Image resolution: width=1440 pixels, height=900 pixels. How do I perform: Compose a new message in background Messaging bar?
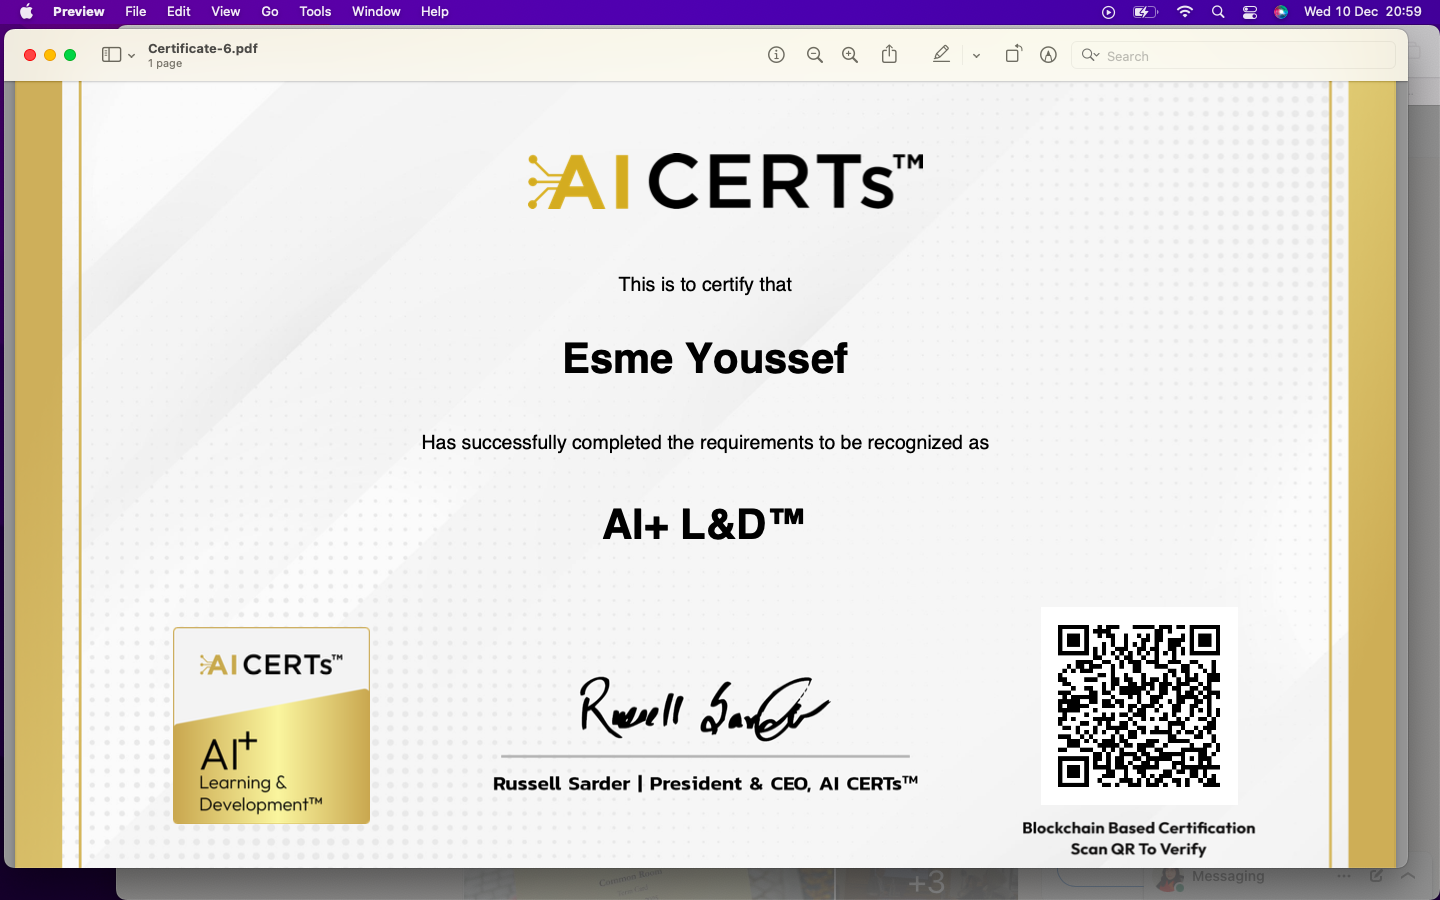(x=1376, y=876)
